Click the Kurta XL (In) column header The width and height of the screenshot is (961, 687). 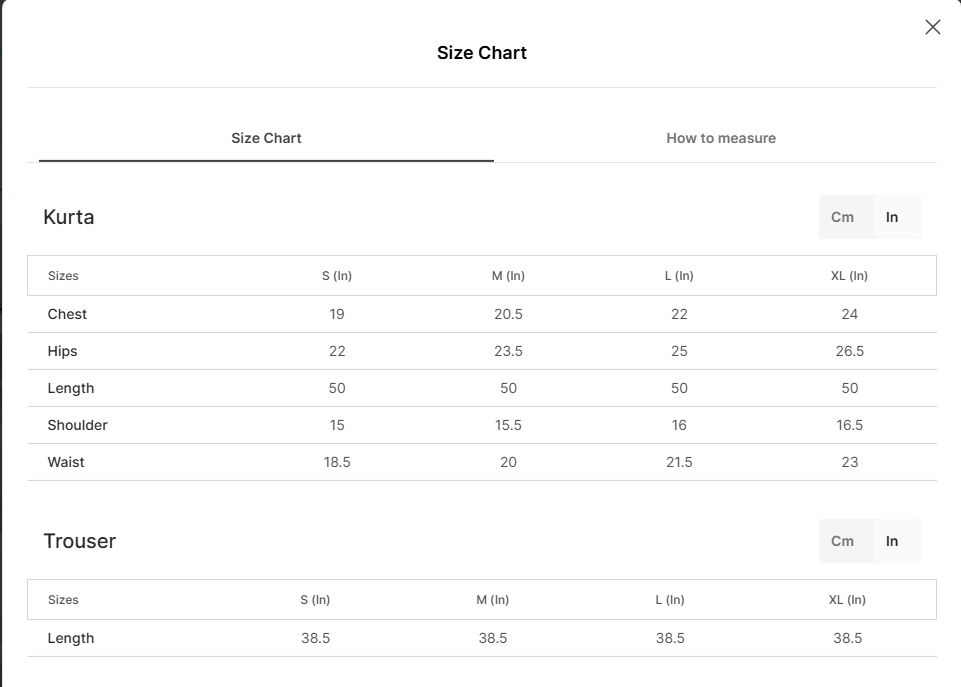[849, 276]
